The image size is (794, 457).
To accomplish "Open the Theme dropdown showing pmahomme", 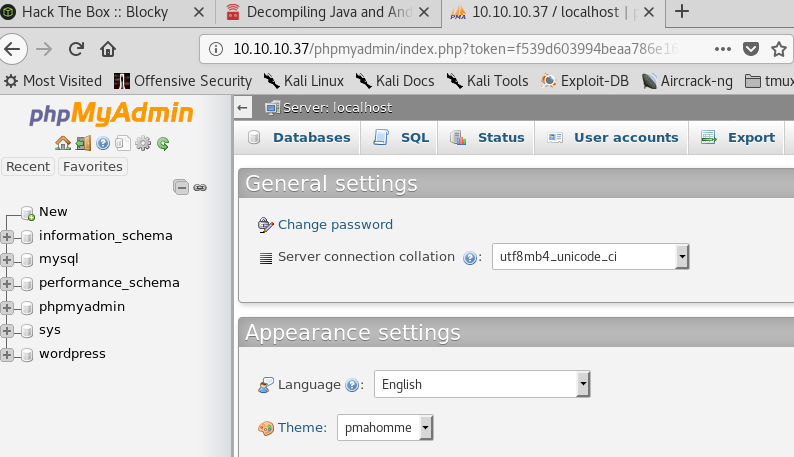I will point(386,428).
